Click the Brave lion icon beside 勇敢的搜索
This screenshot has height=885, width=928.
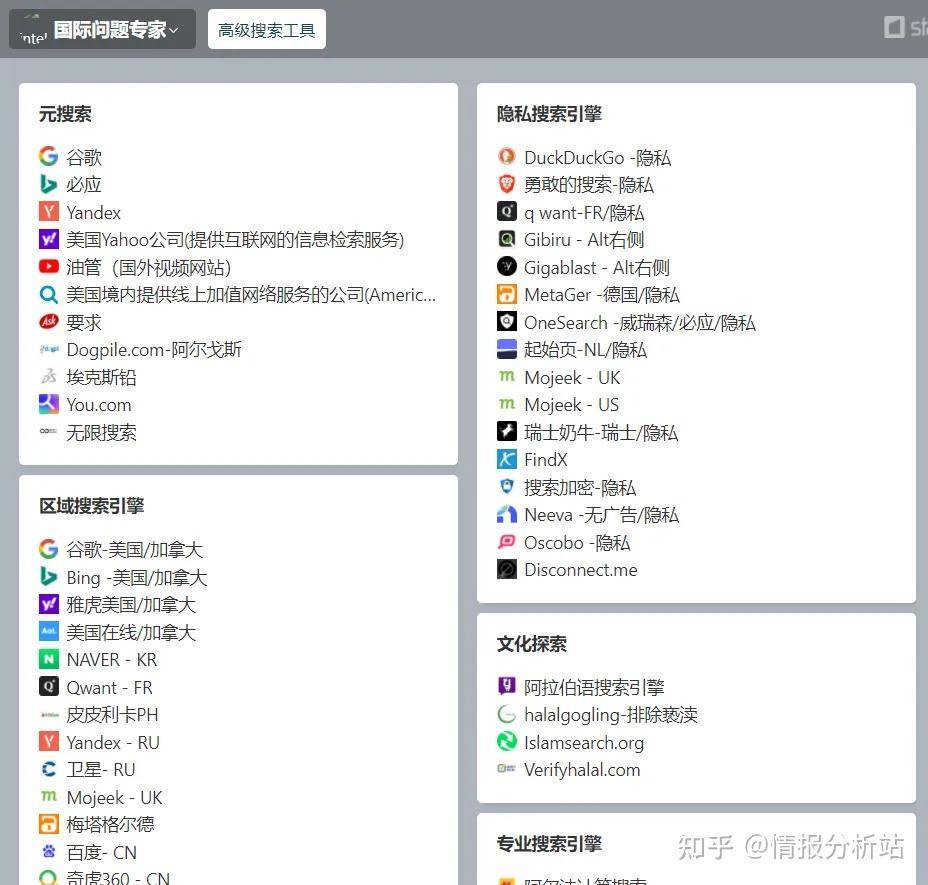click(x=507, y=184)
